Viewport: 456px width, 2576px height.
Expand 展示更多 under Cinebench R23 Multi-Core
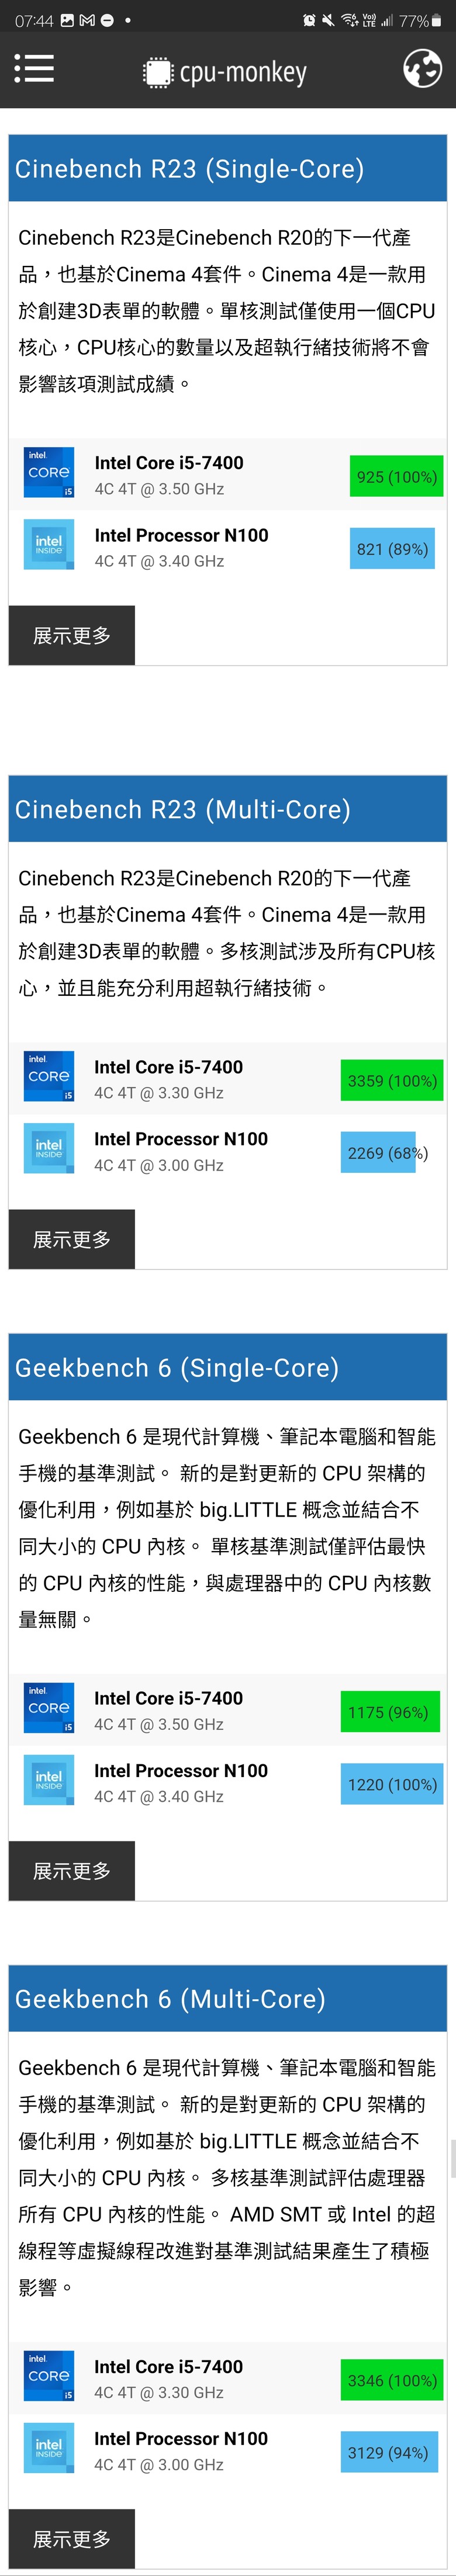(x=72, y=1239)
